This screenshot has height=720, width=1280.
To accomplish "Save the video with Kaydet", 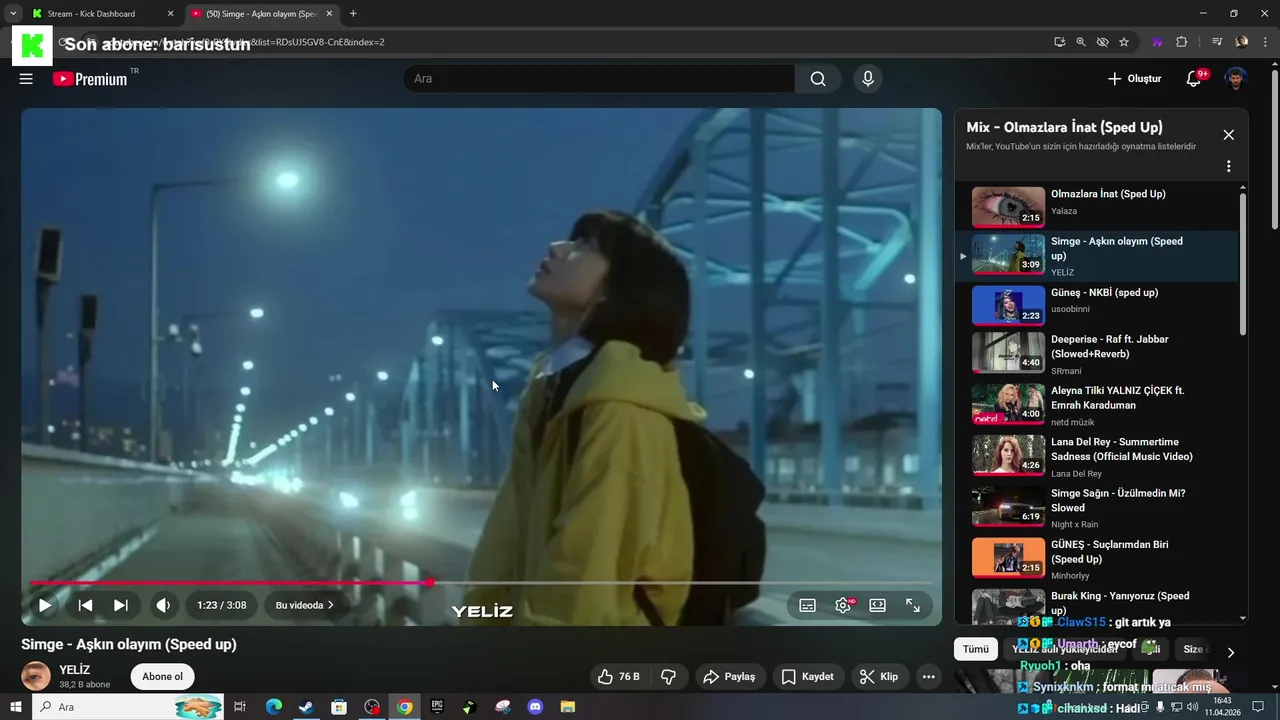I will pyautogui.click(x=807, y=677).
